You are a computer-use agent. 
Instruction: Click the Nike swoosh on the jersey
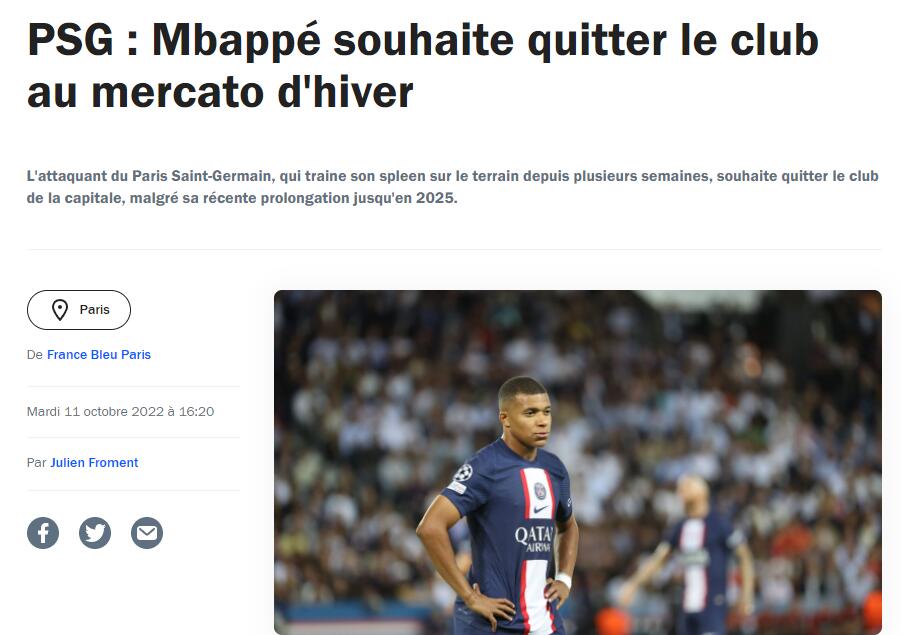540,510
